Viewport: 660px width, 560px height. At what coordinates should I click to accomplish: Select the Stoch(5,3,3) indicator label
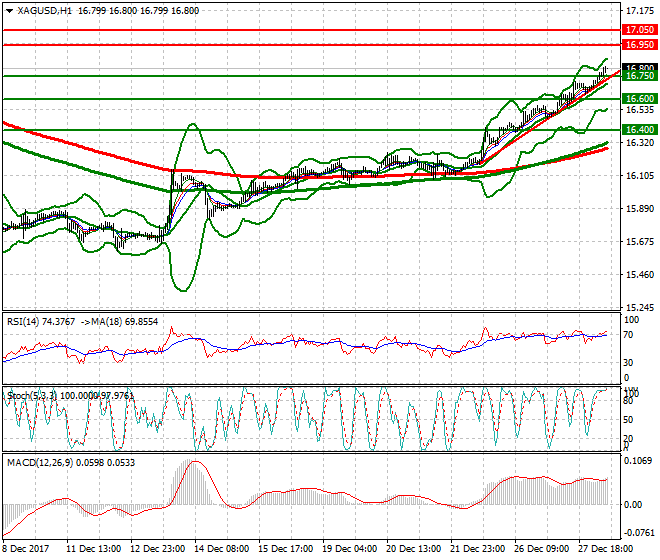(x=32, y=396)
